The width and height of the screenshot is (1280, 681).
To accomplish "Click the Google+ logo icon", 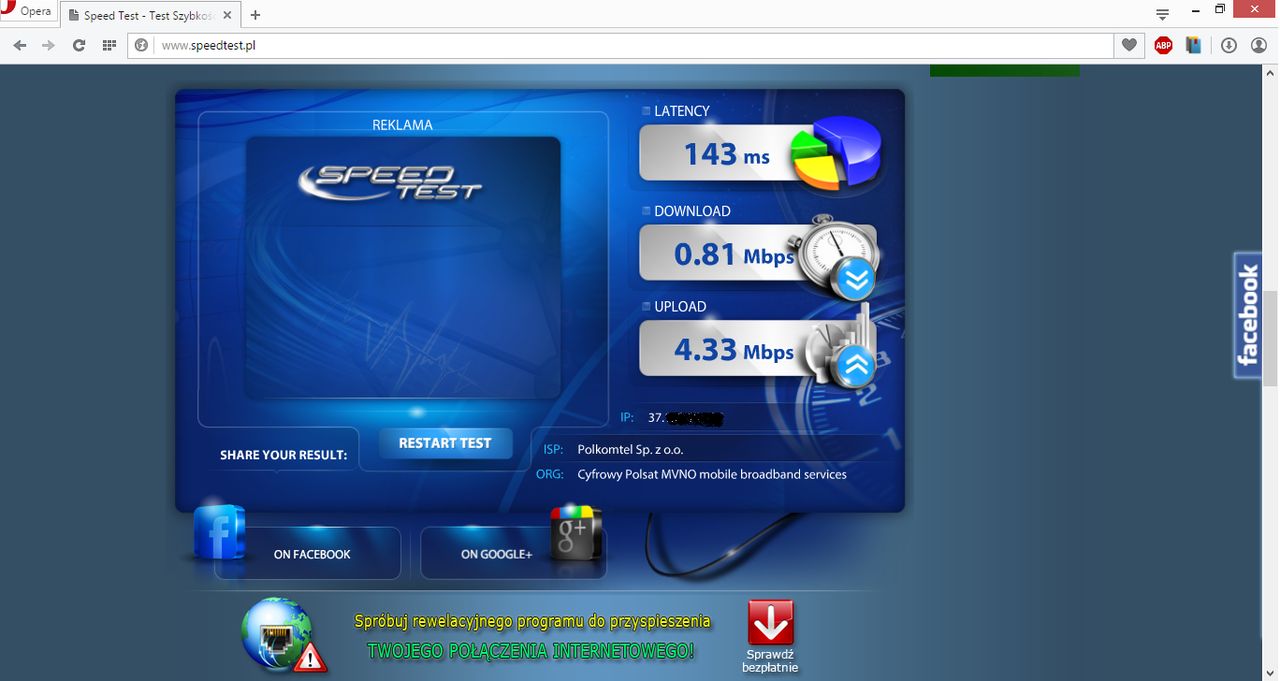I will click(575, 533).
